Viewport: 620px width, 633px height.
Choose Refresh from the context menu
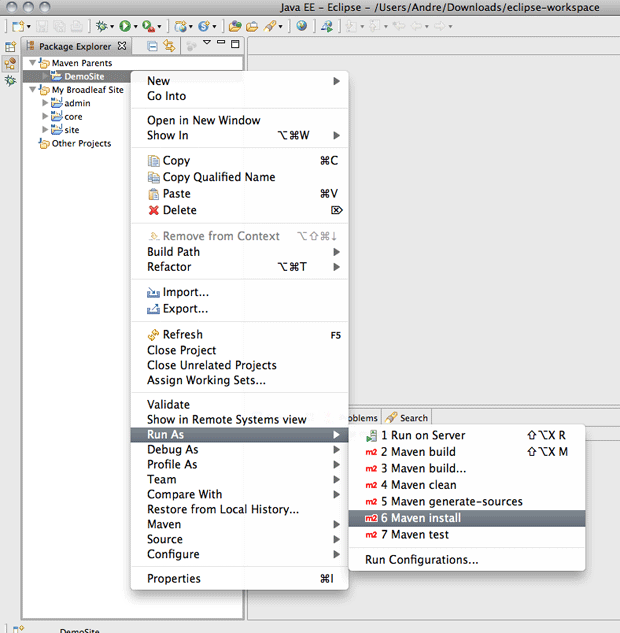coord(240,335)
